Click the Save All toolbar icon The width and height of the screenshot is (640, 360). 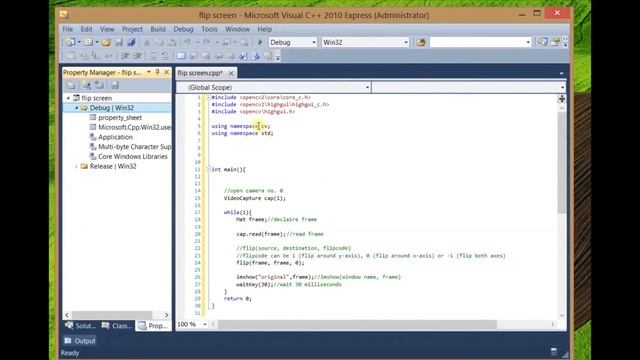tap(131, 42)
